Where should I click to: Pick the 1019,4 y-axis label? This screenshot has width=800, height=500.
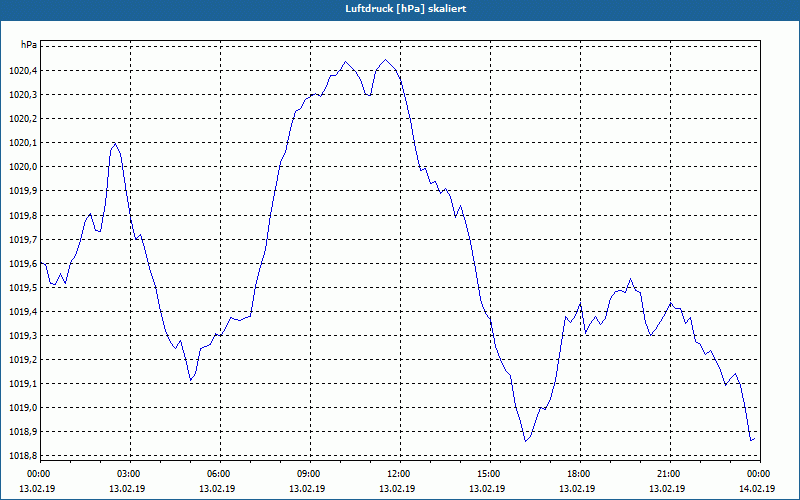(23, 311)
